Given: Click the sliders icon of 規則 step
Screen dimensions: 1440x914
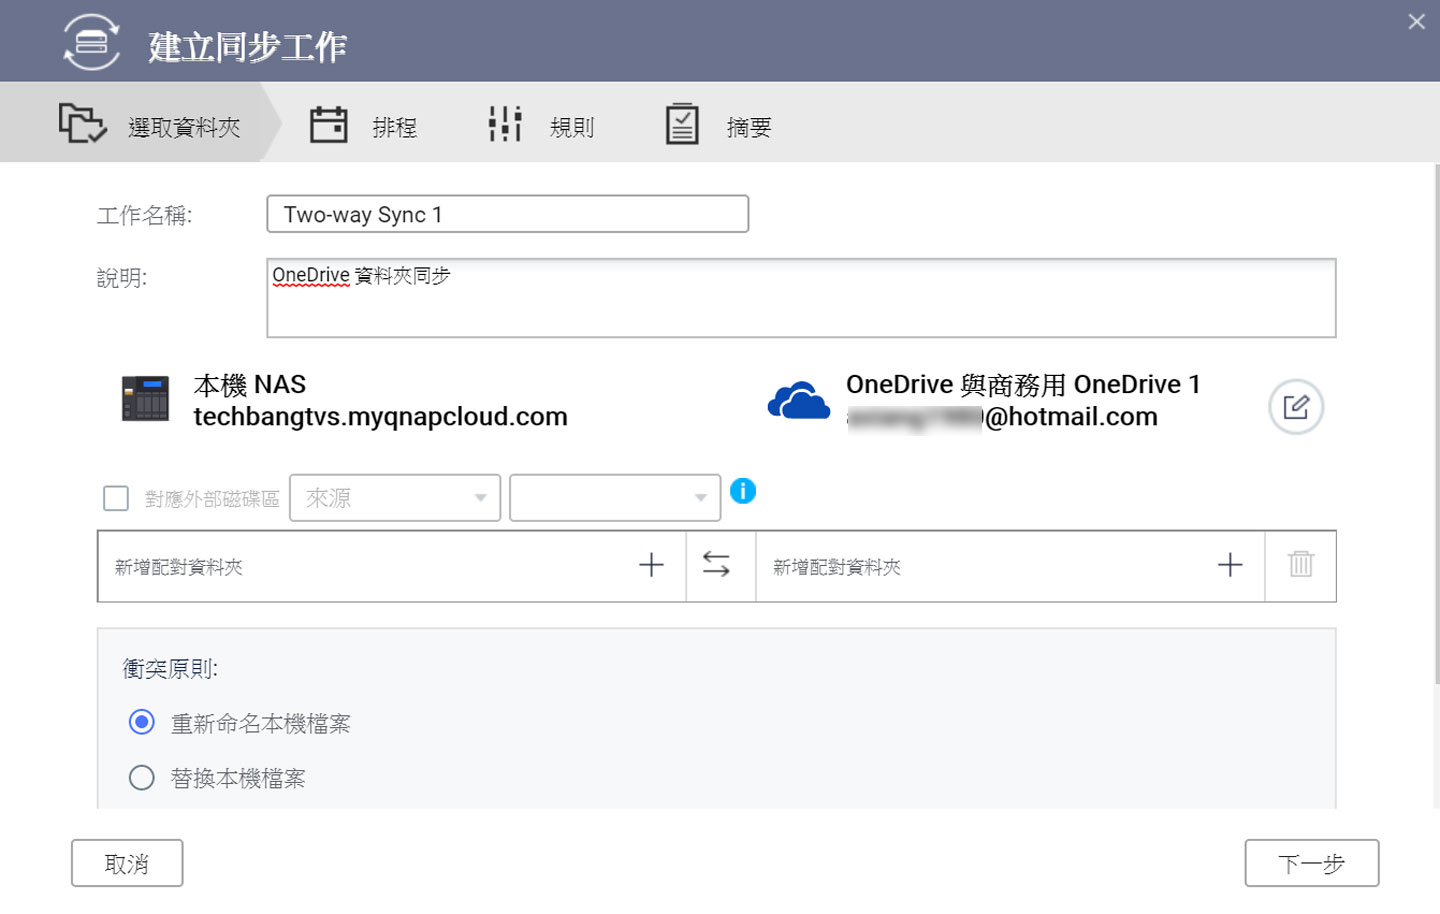Looking at the screenshot, I should [505, 124].
